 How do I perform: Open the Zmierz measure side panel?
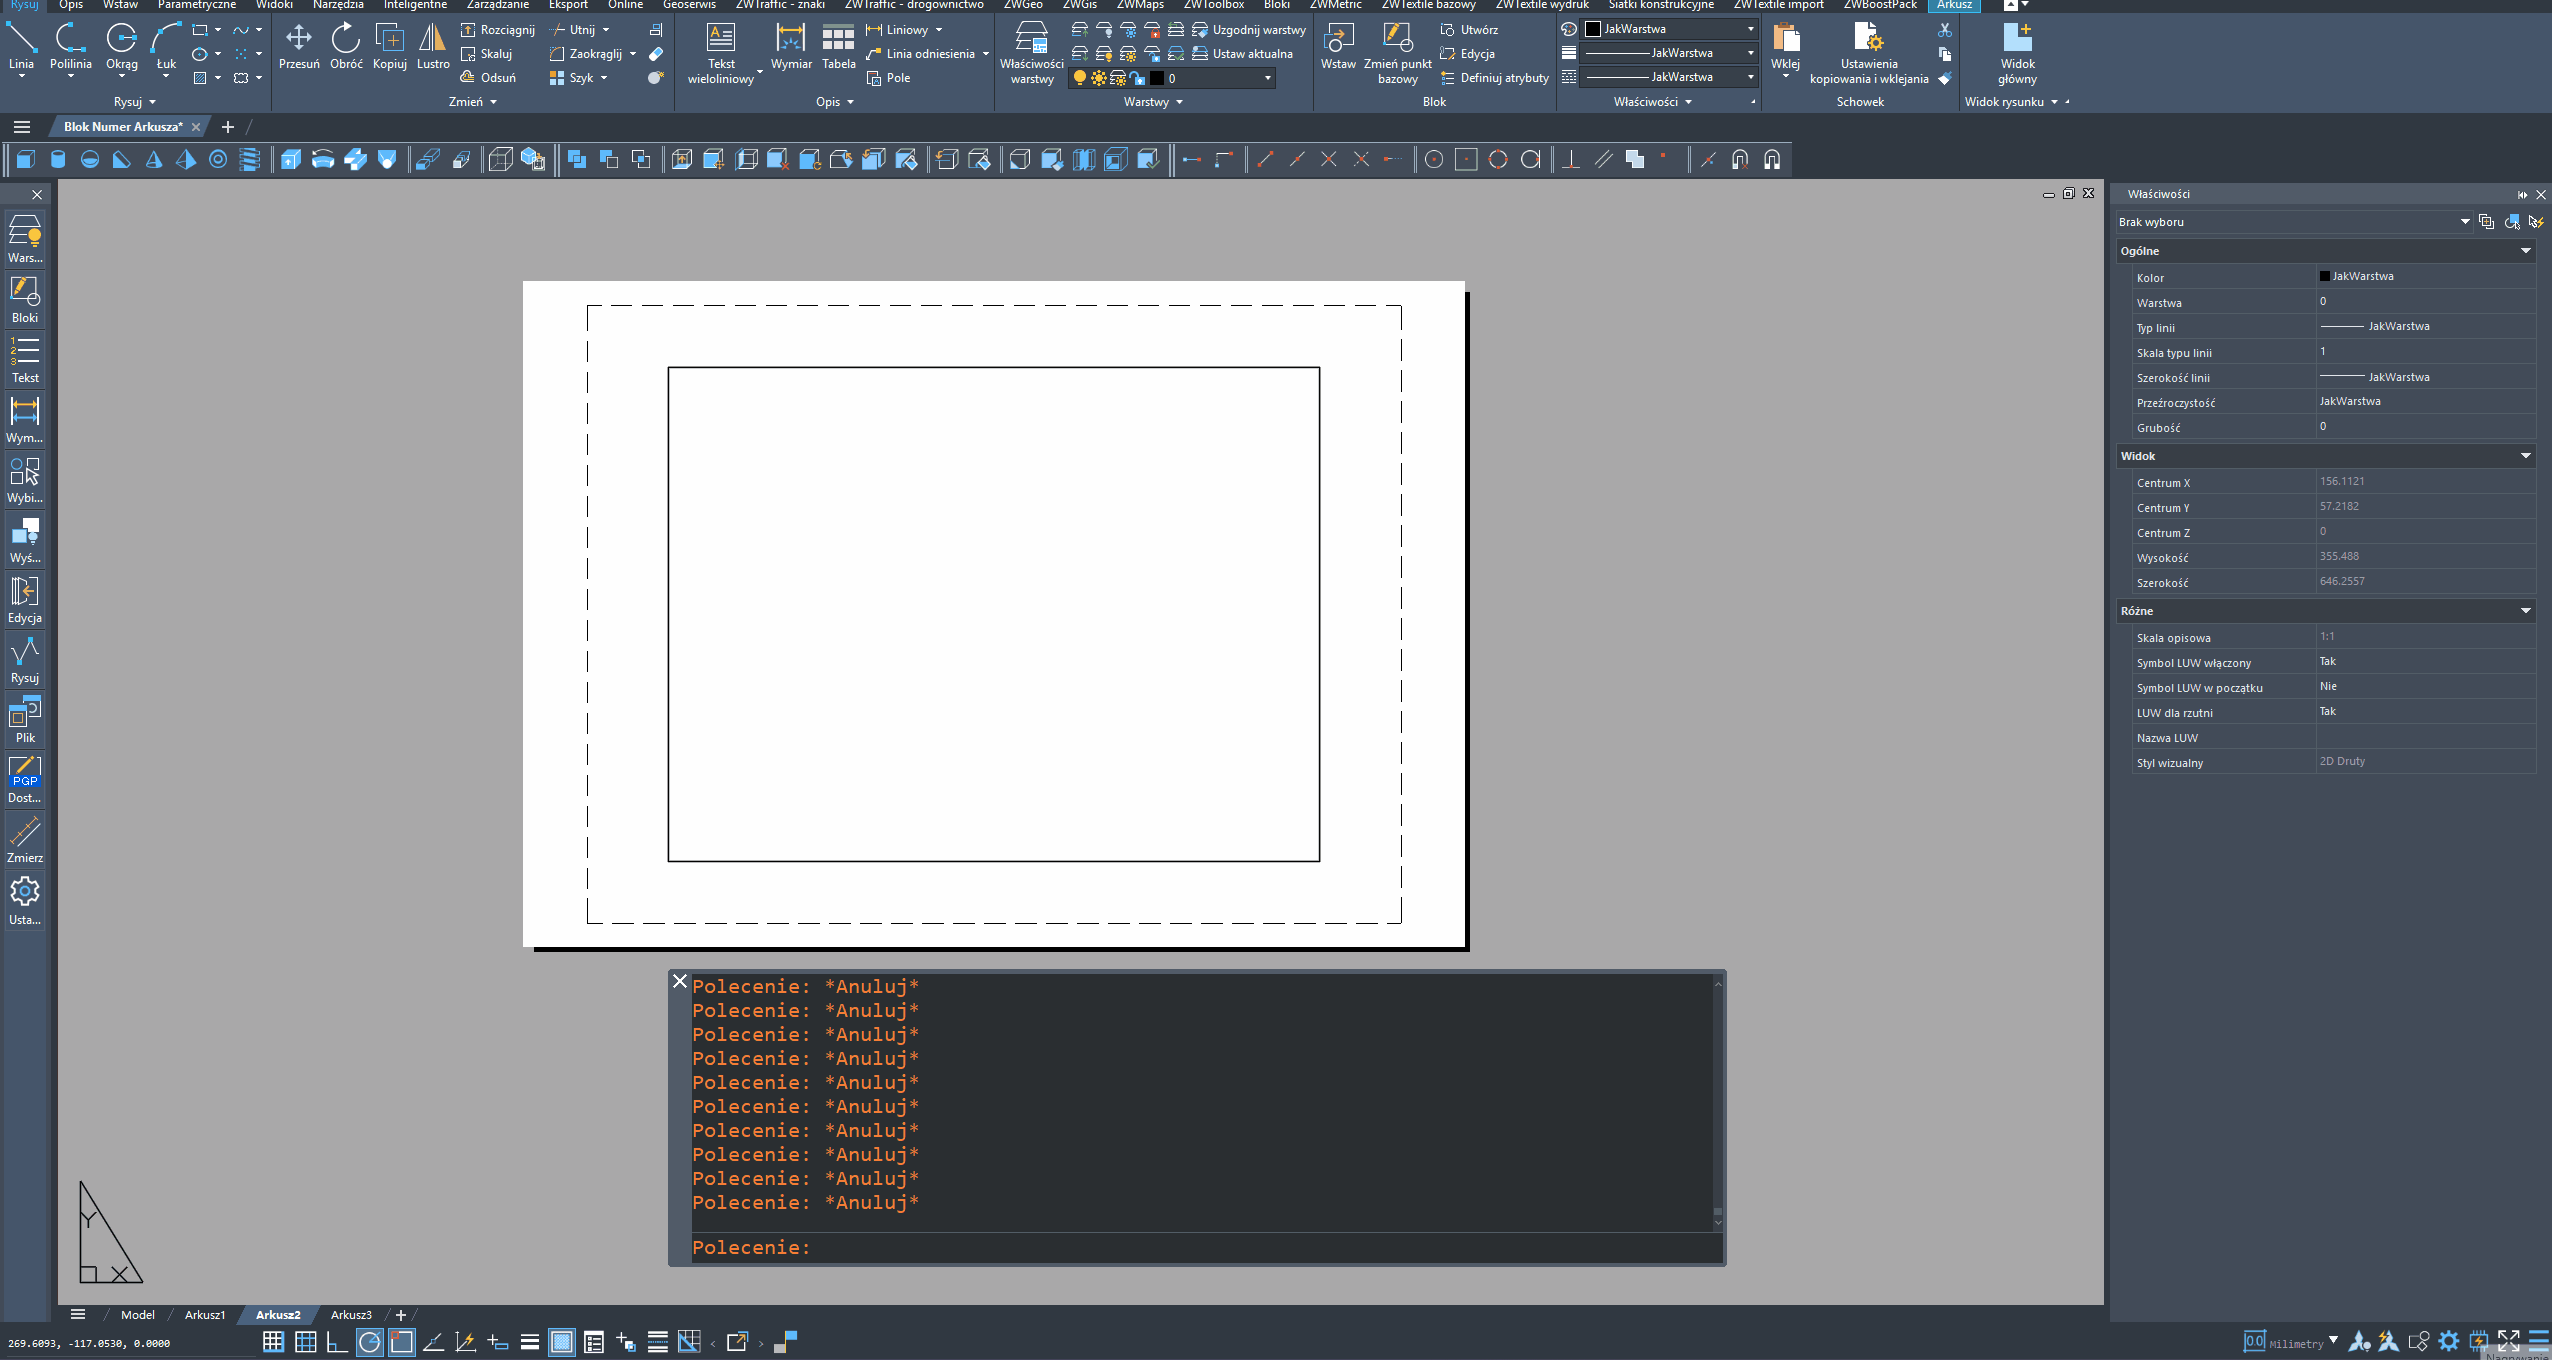tap(24, 840)
